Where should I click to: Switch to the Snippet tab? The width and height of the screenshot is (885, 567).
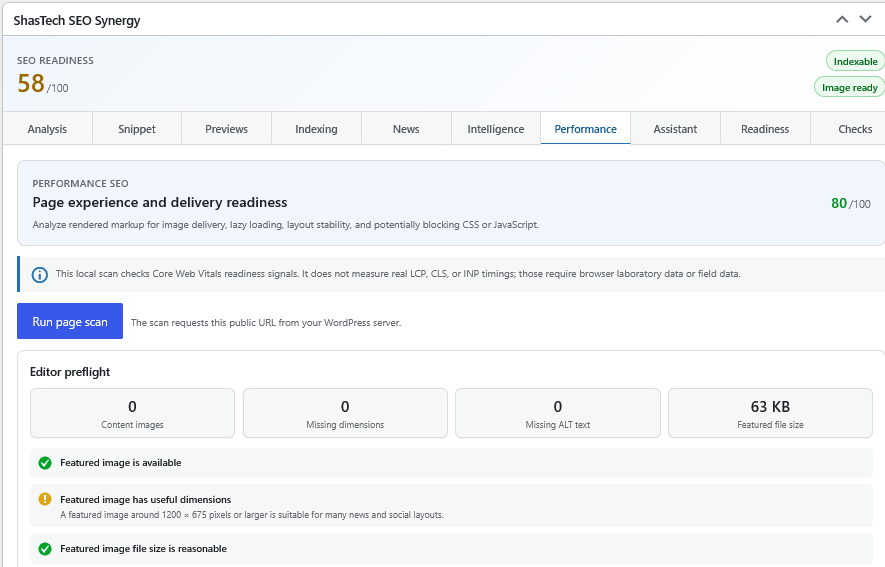137,129
